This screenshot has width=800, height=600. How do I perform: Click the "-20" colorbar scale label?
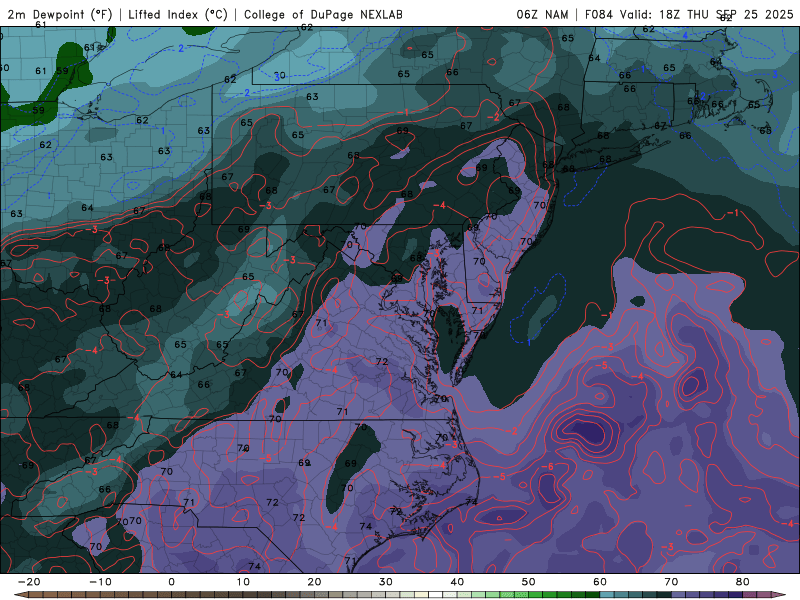(x=29, y=582)
